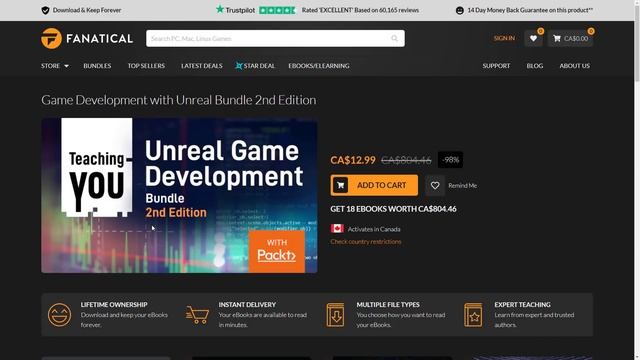This screenshot has height=360, width=640.
Task: Click the Expert Teaching star book icon
Action: click(473, 315)
